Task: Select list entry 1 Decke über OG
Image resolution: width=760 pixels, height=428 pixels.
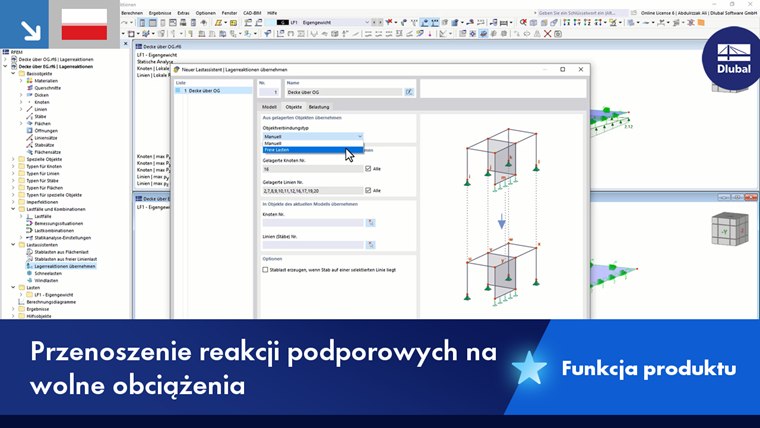Action: [x=214, y=91]
